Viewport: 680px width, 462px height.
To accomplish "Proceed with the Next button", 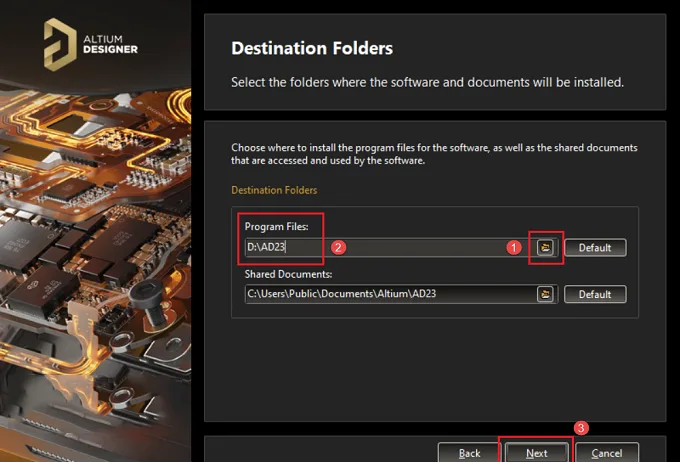I will pyautogui.click(x=537, y=453).
